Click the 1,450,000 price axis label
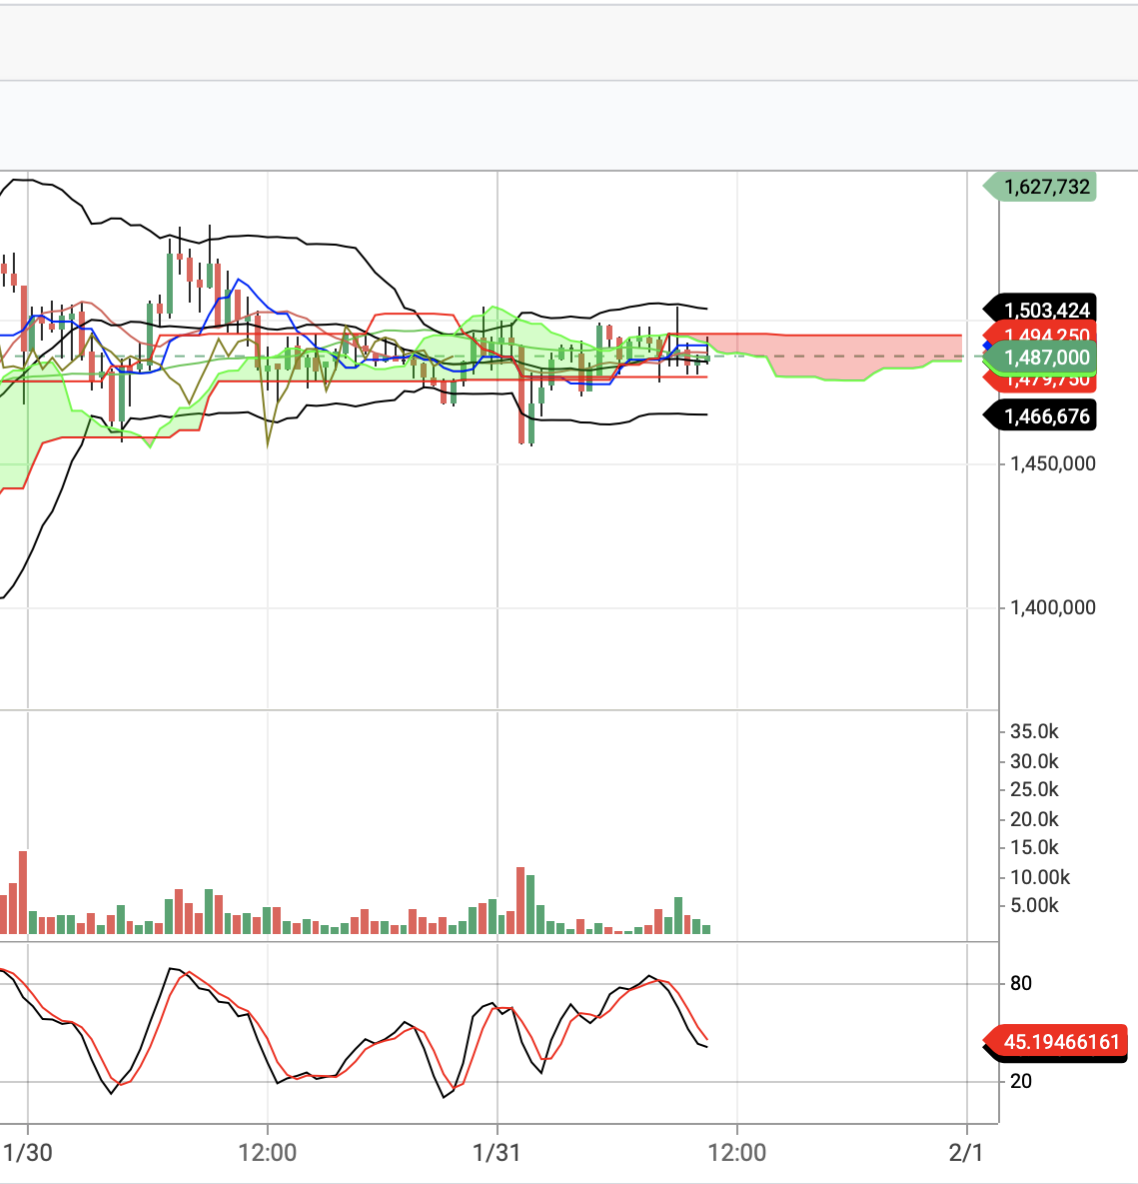Viewport: 1138px width, 1184px height. (1053, 464)
